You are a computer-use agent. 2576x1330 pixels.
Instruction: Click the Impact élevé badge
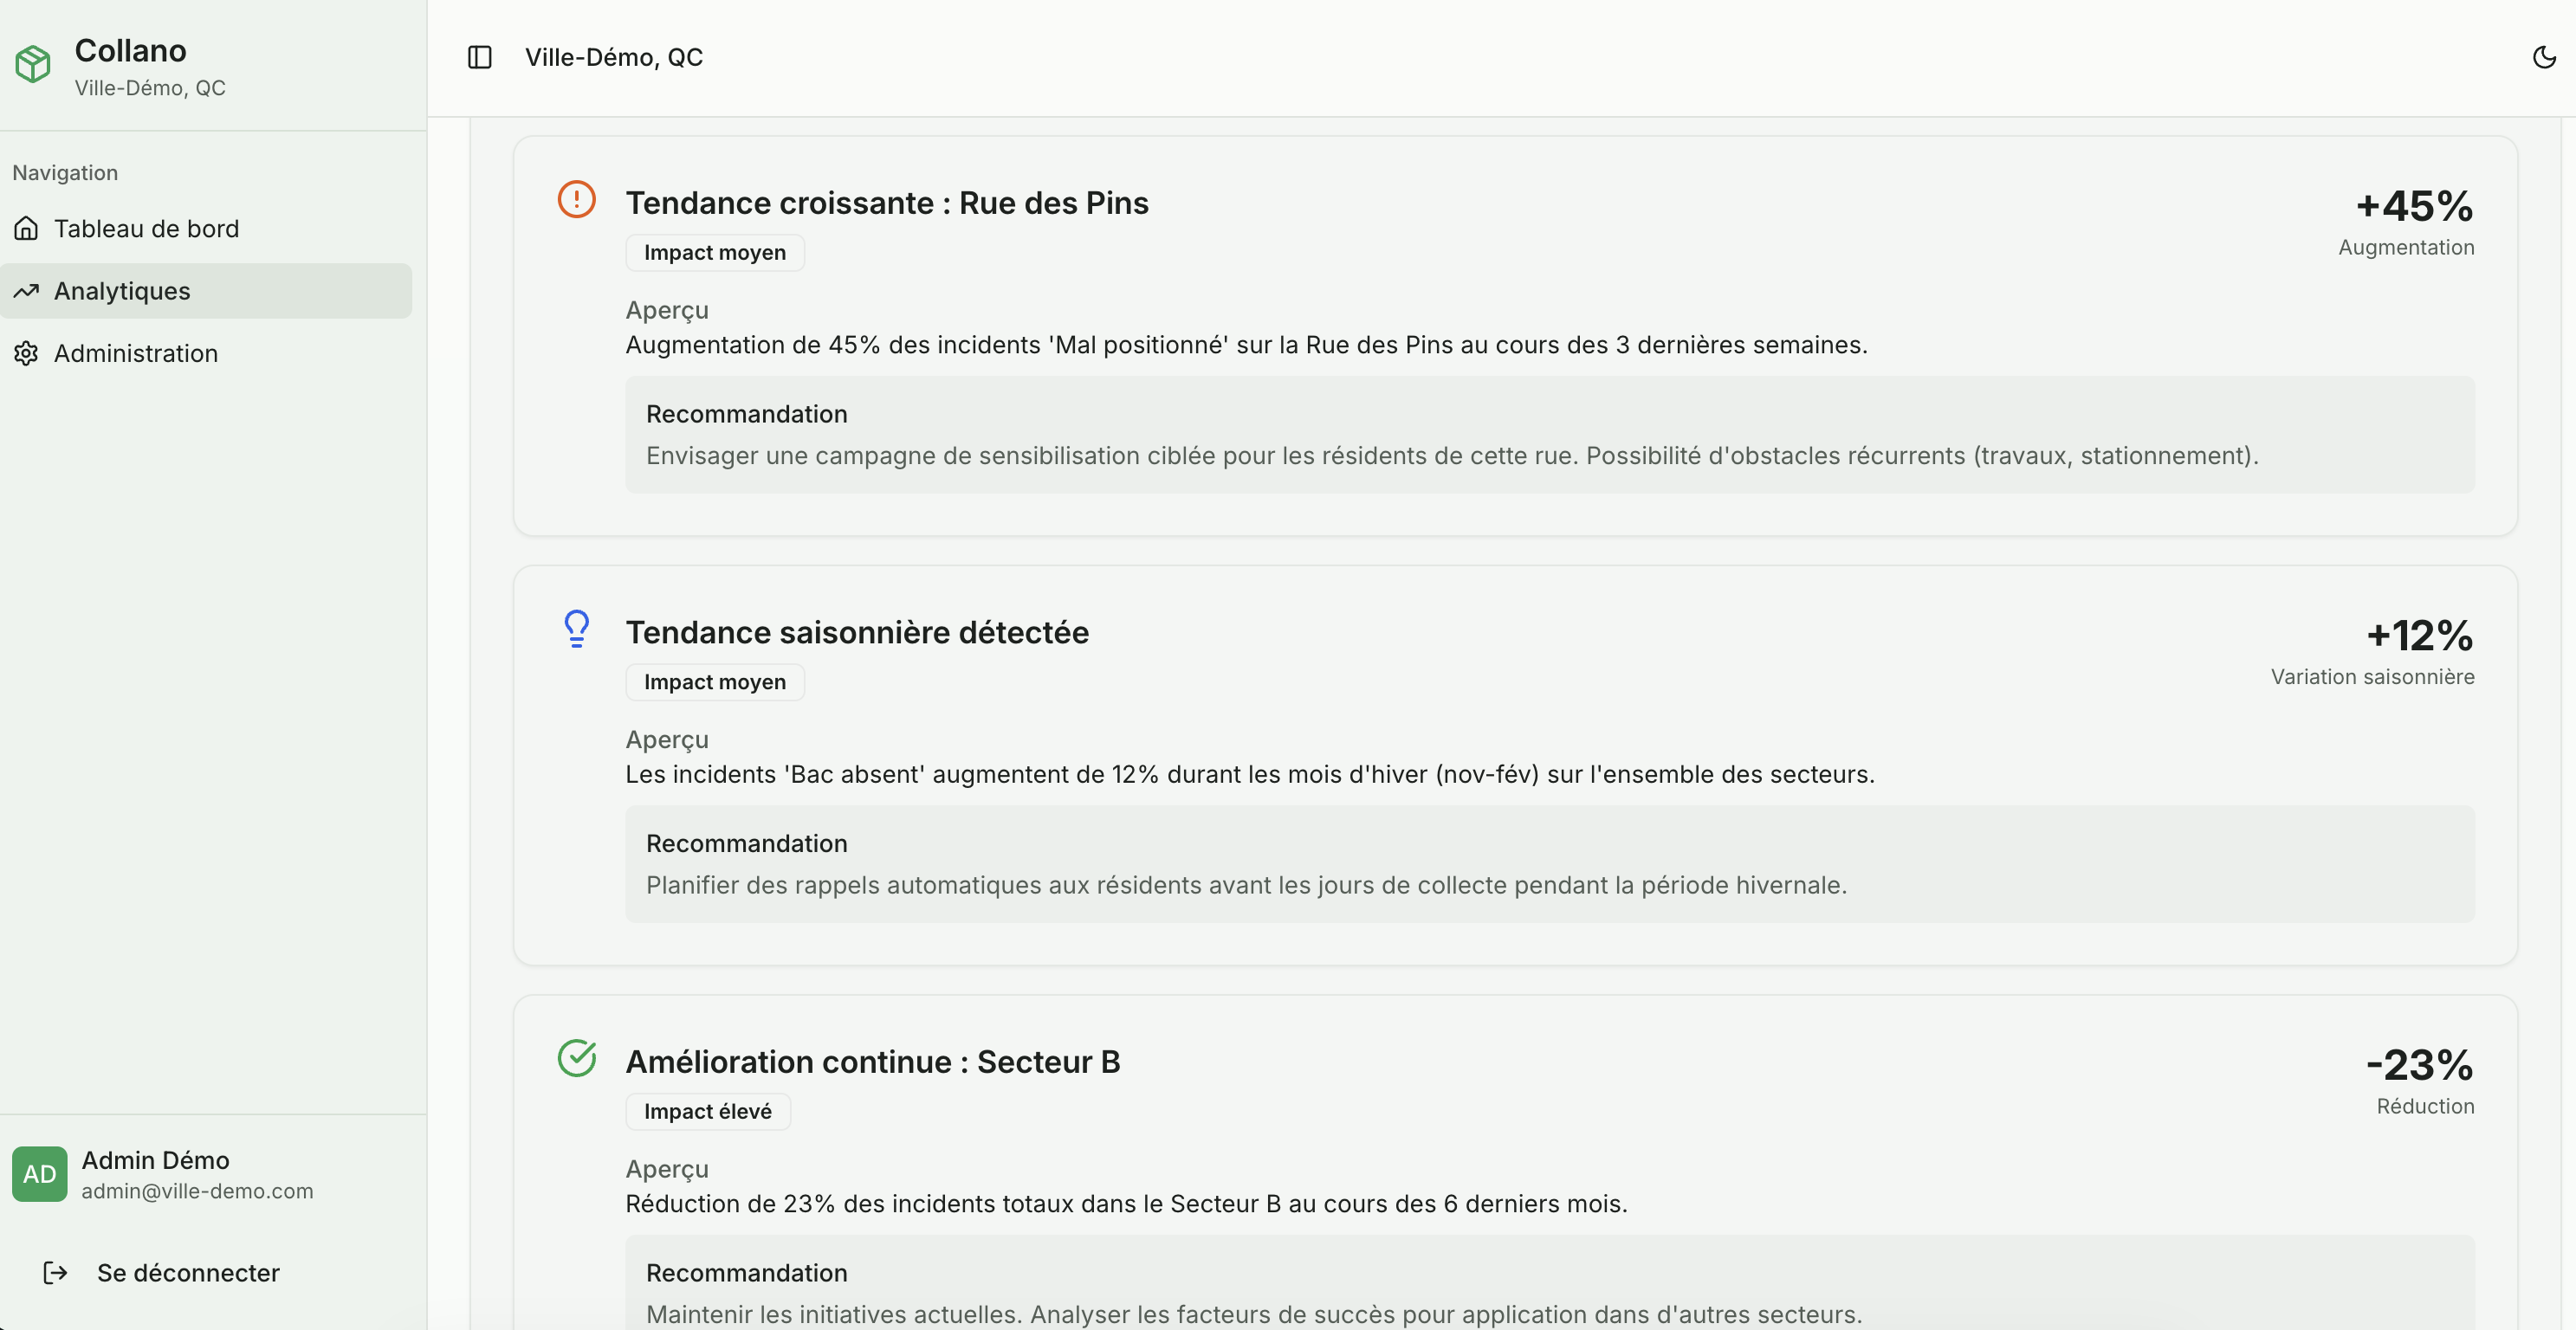(707, 1112)
